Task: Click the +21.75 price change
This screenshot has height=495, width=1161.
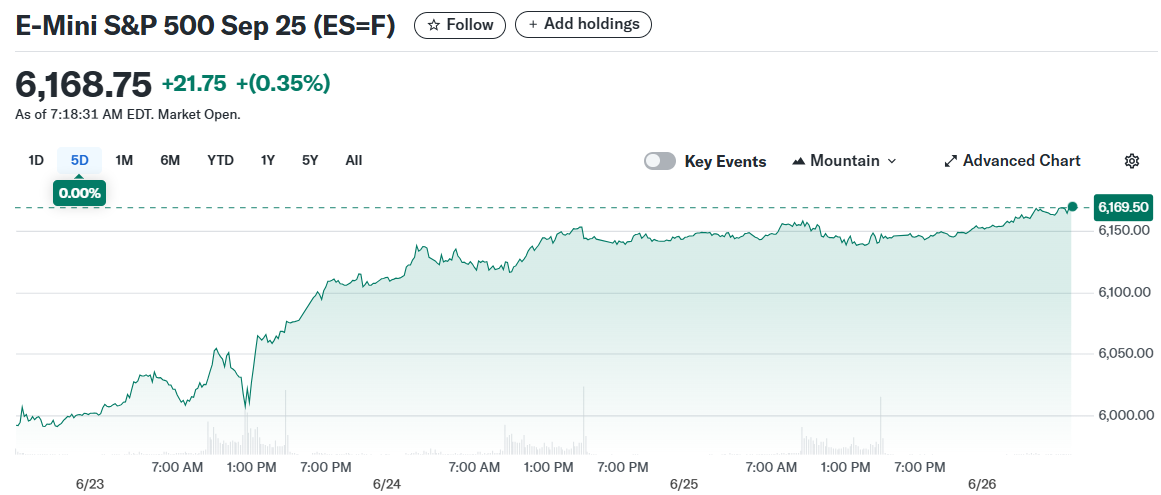Action: click(194, 84)
